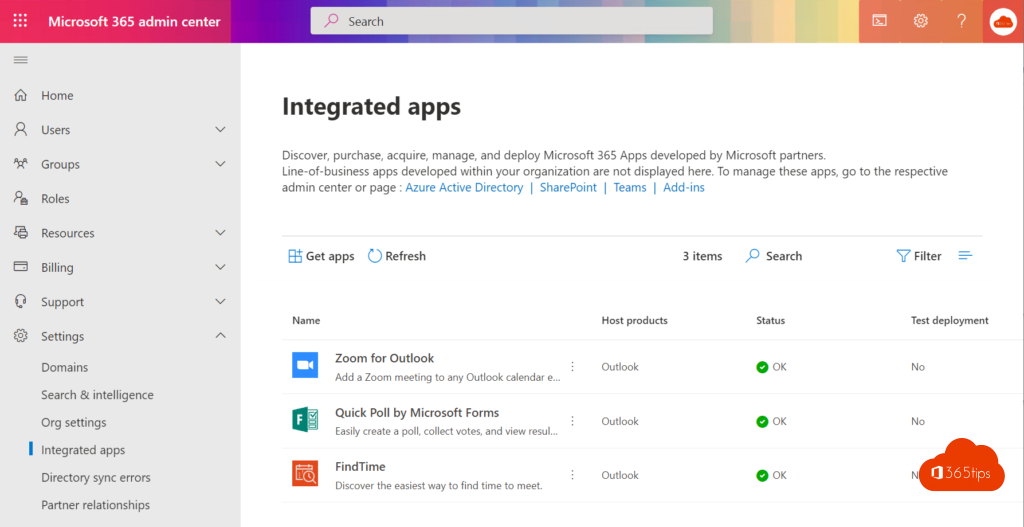Click the Refresh button
Viewport: 1024px width, 527px height.
click(397, 256)
